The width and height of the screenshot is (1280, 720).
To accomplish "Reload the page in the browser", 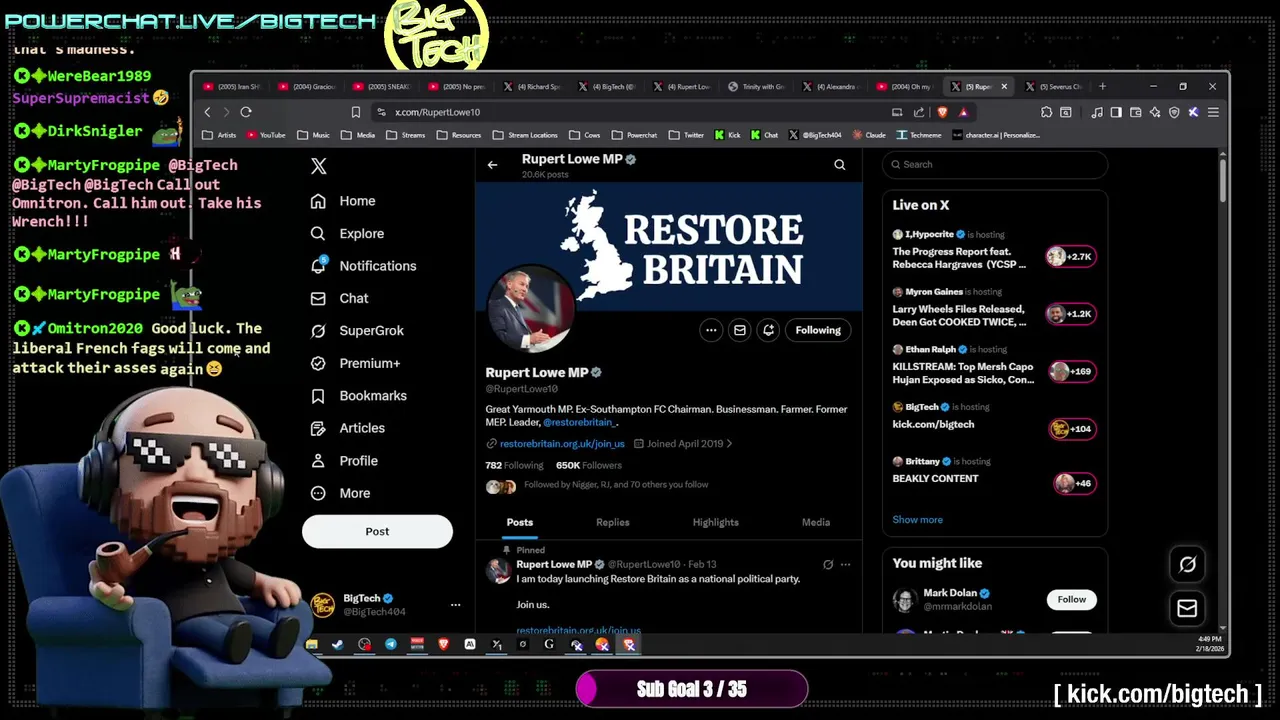I will tap(246, 112).
